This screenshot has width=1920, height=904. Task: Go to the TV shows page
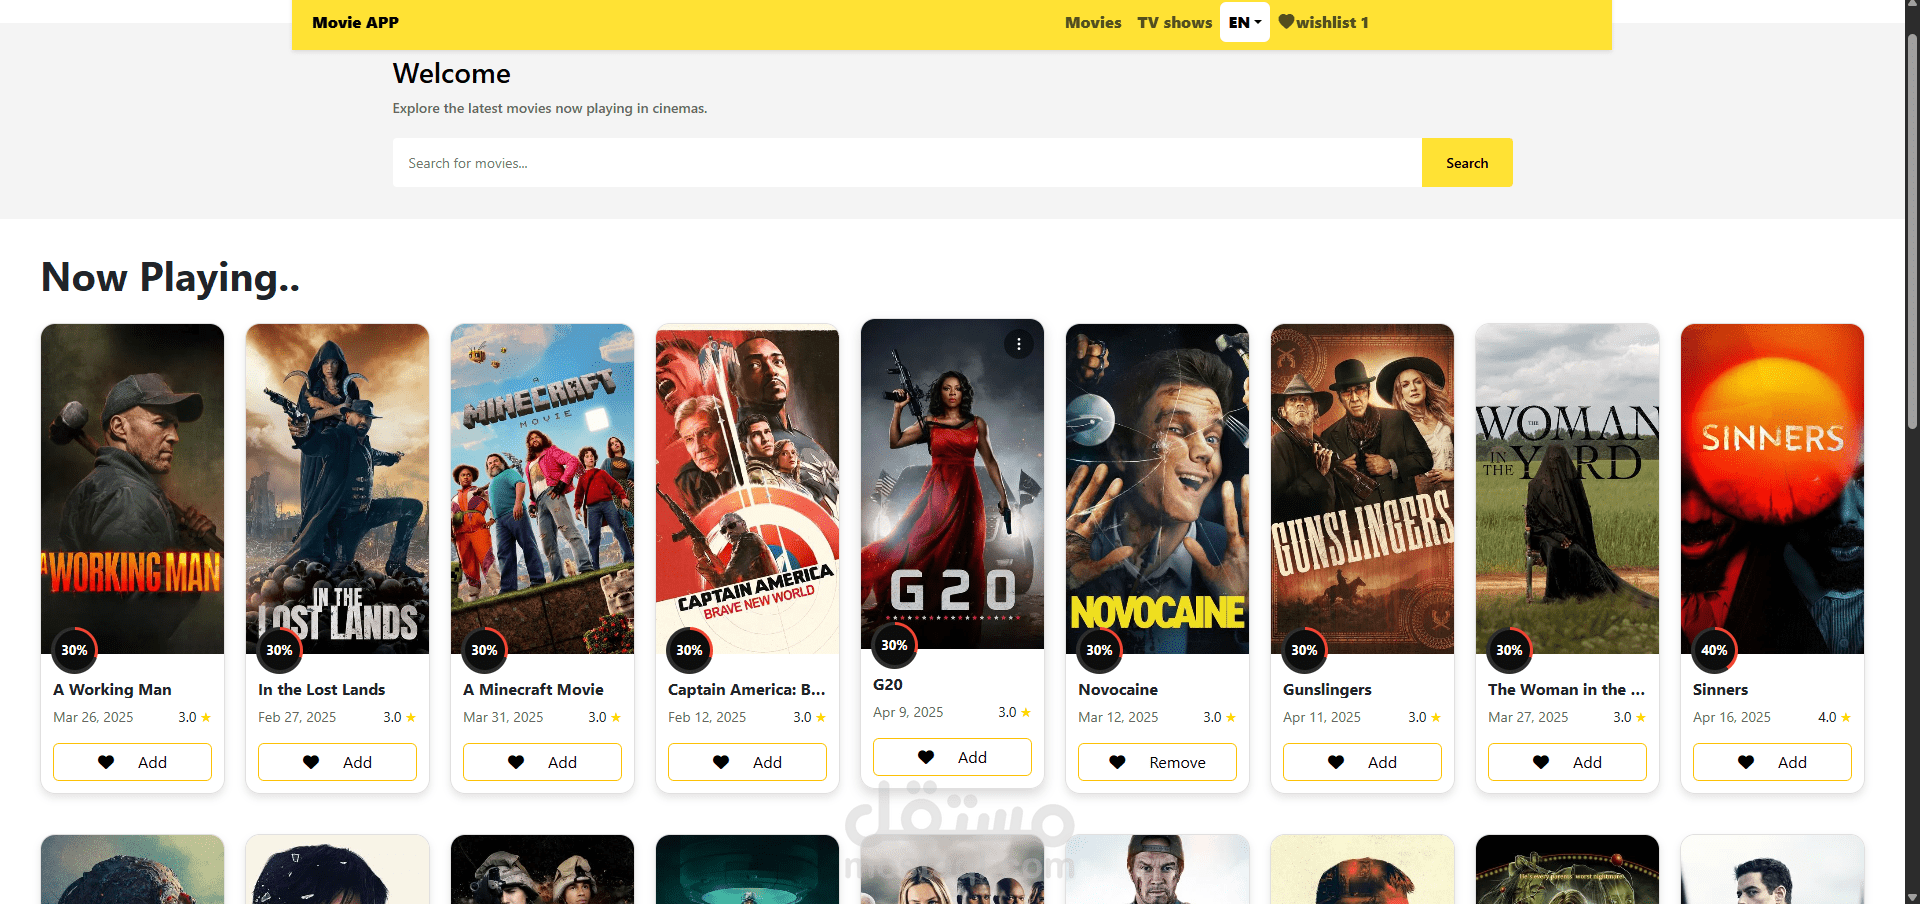[x=1174, y=22]
